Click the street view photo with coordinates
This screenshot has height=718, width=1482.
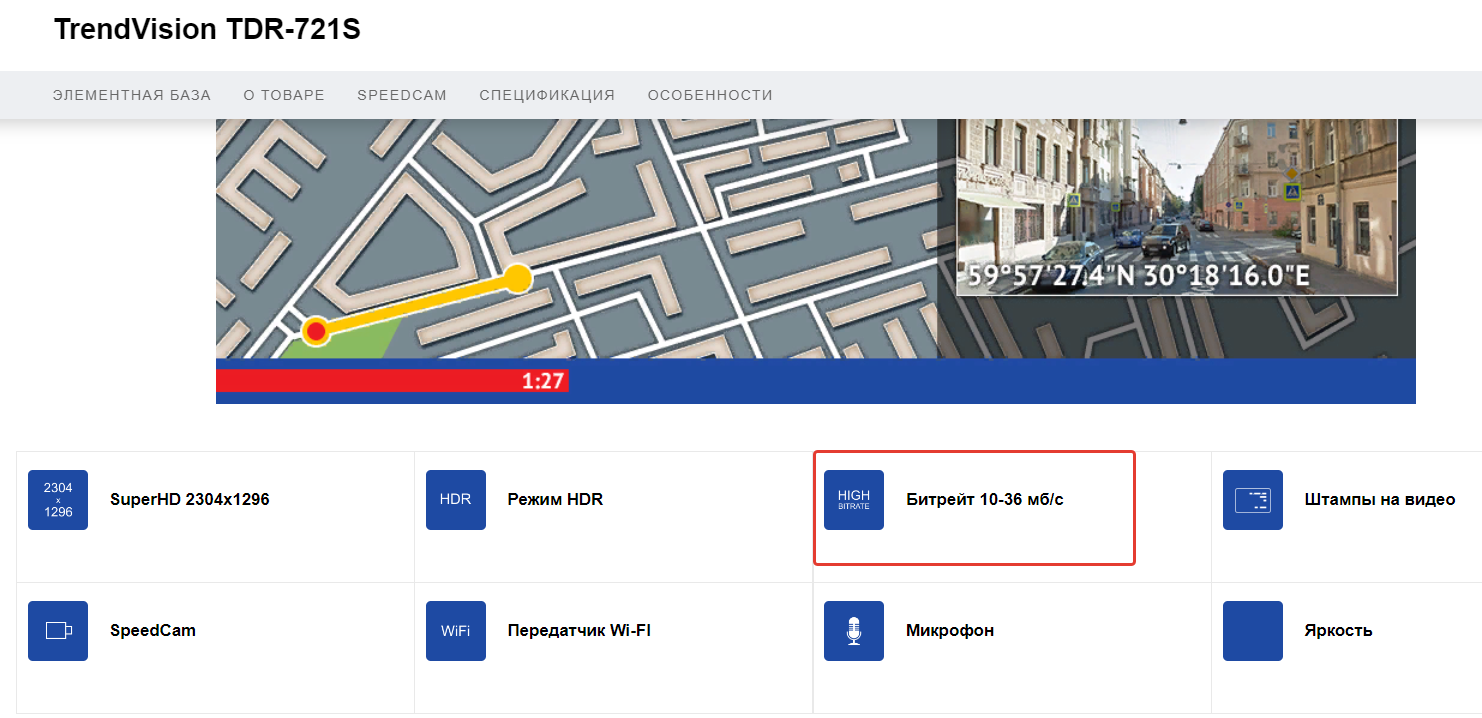1176,207
